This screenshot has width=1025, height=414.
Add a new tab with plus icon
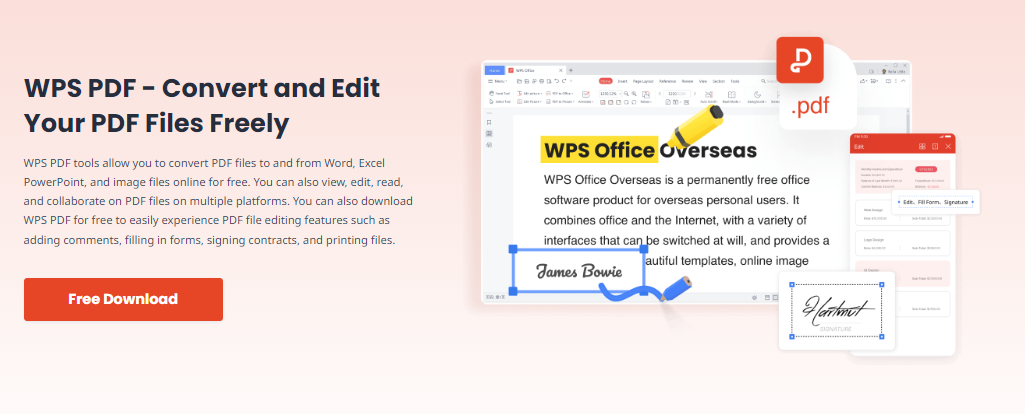(570, 71)
